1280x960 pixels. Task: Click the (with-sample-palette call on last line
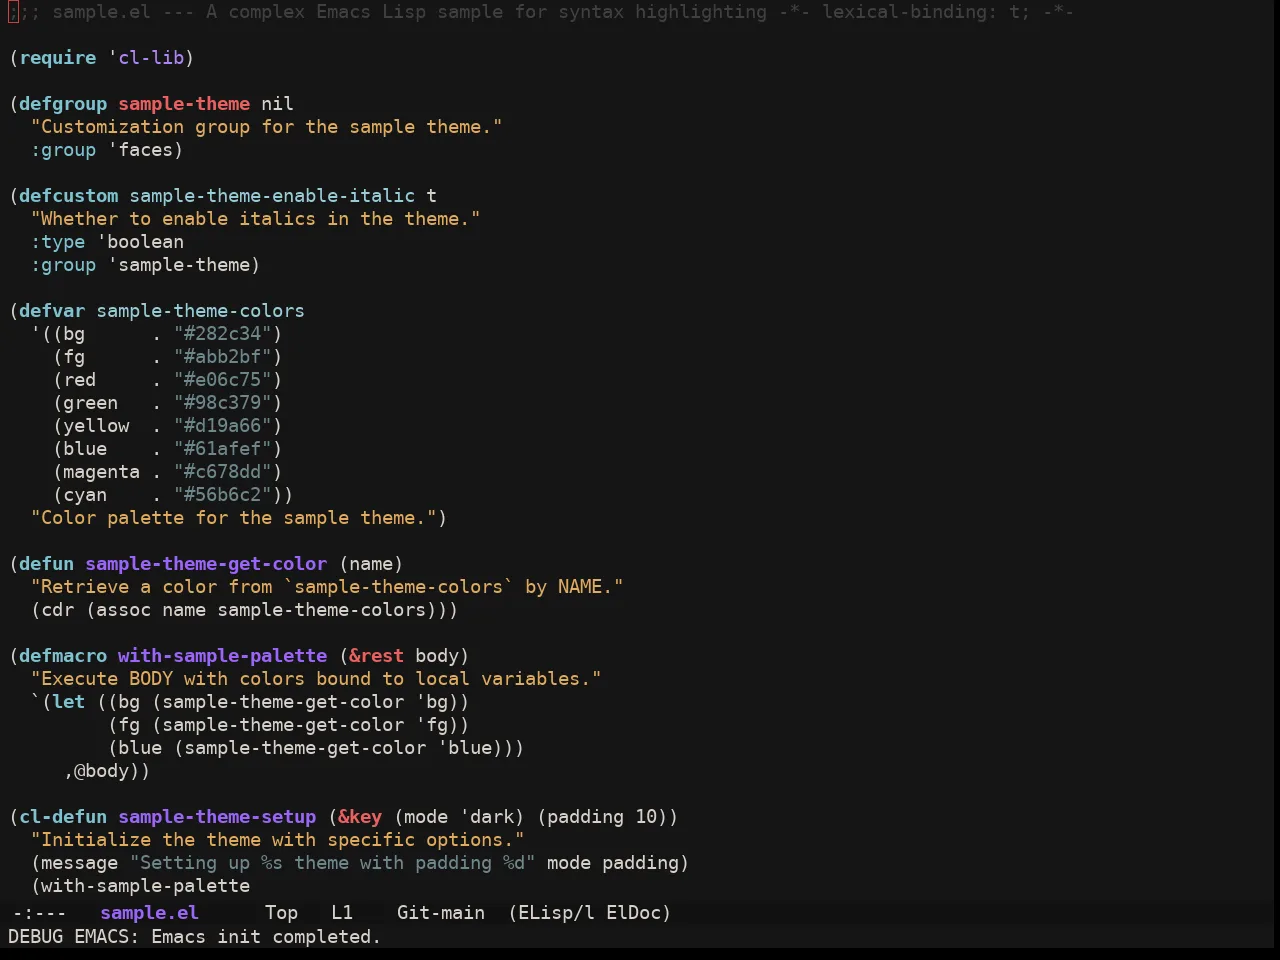pos(140,886)
